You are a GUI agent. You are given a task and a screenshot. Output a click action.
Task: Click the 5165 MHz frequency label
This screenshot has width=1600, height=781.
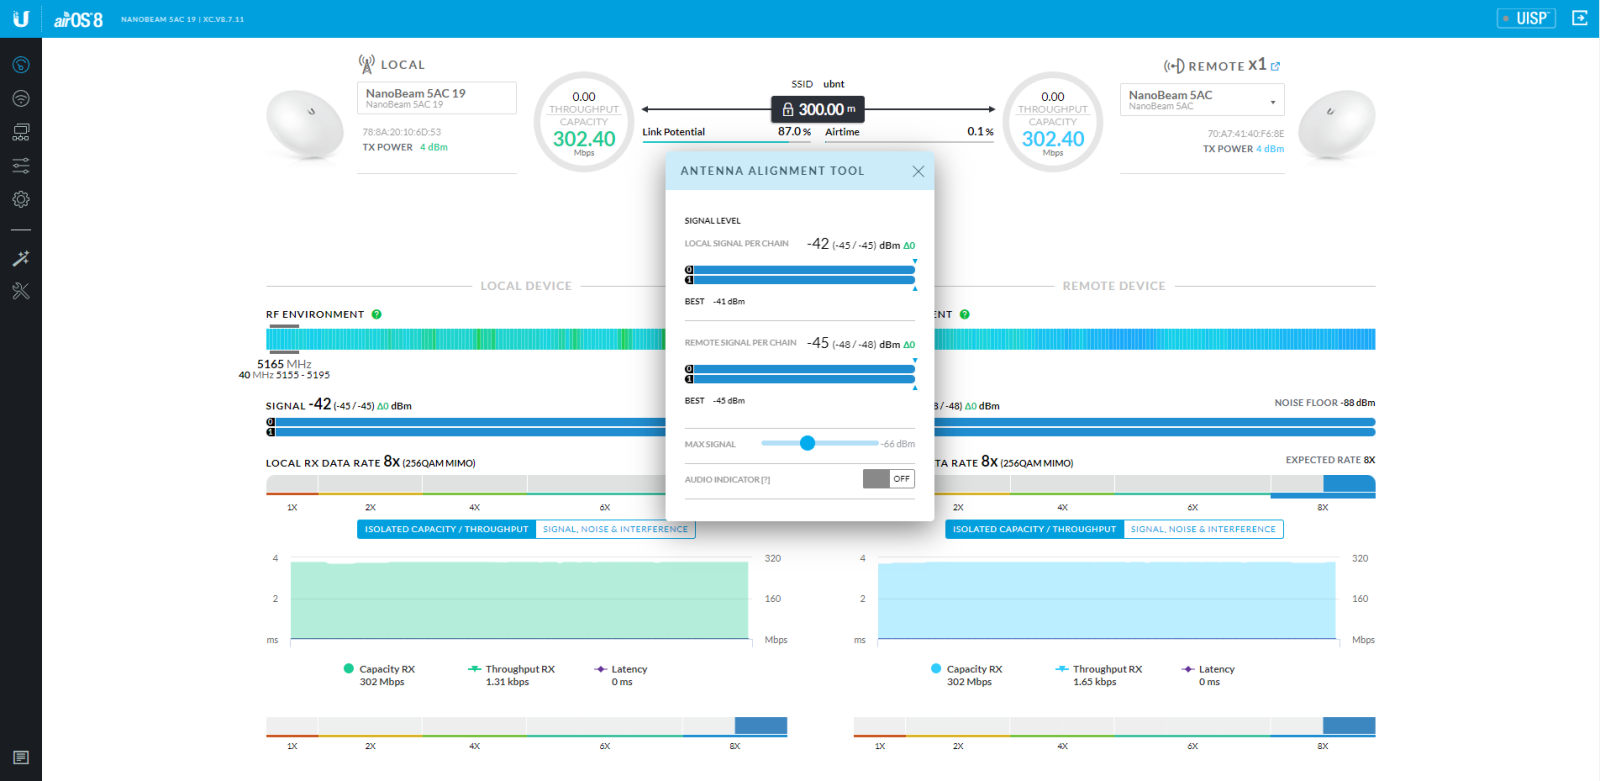coord(284,364)
